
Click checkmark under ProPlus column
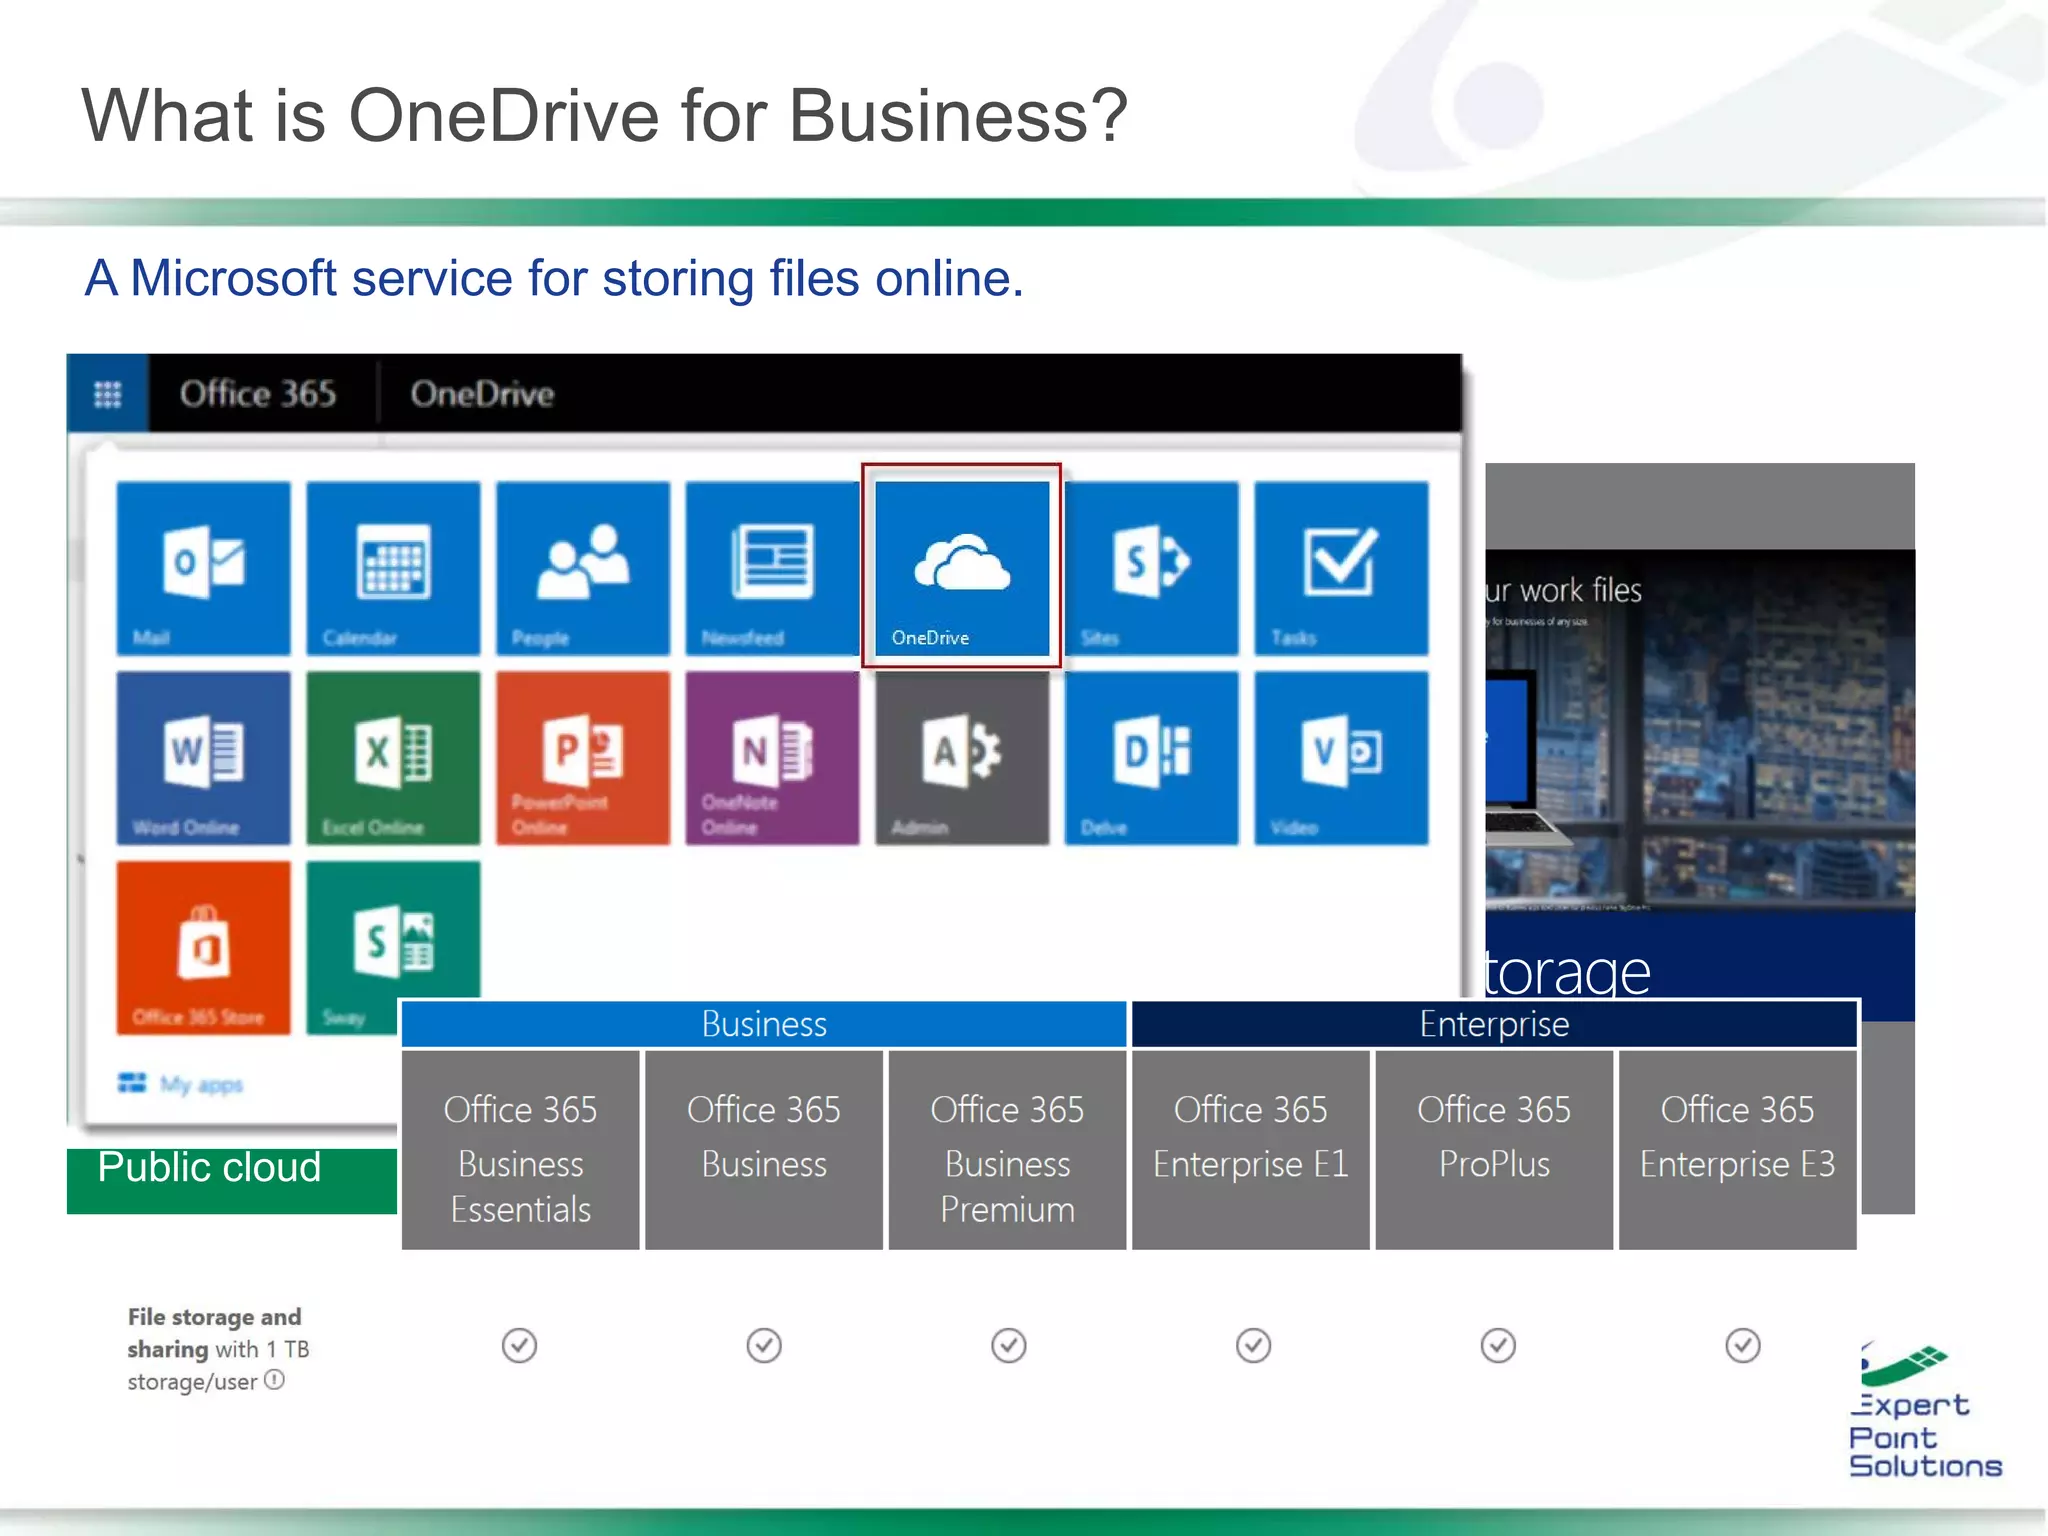coord(1498,1346)
